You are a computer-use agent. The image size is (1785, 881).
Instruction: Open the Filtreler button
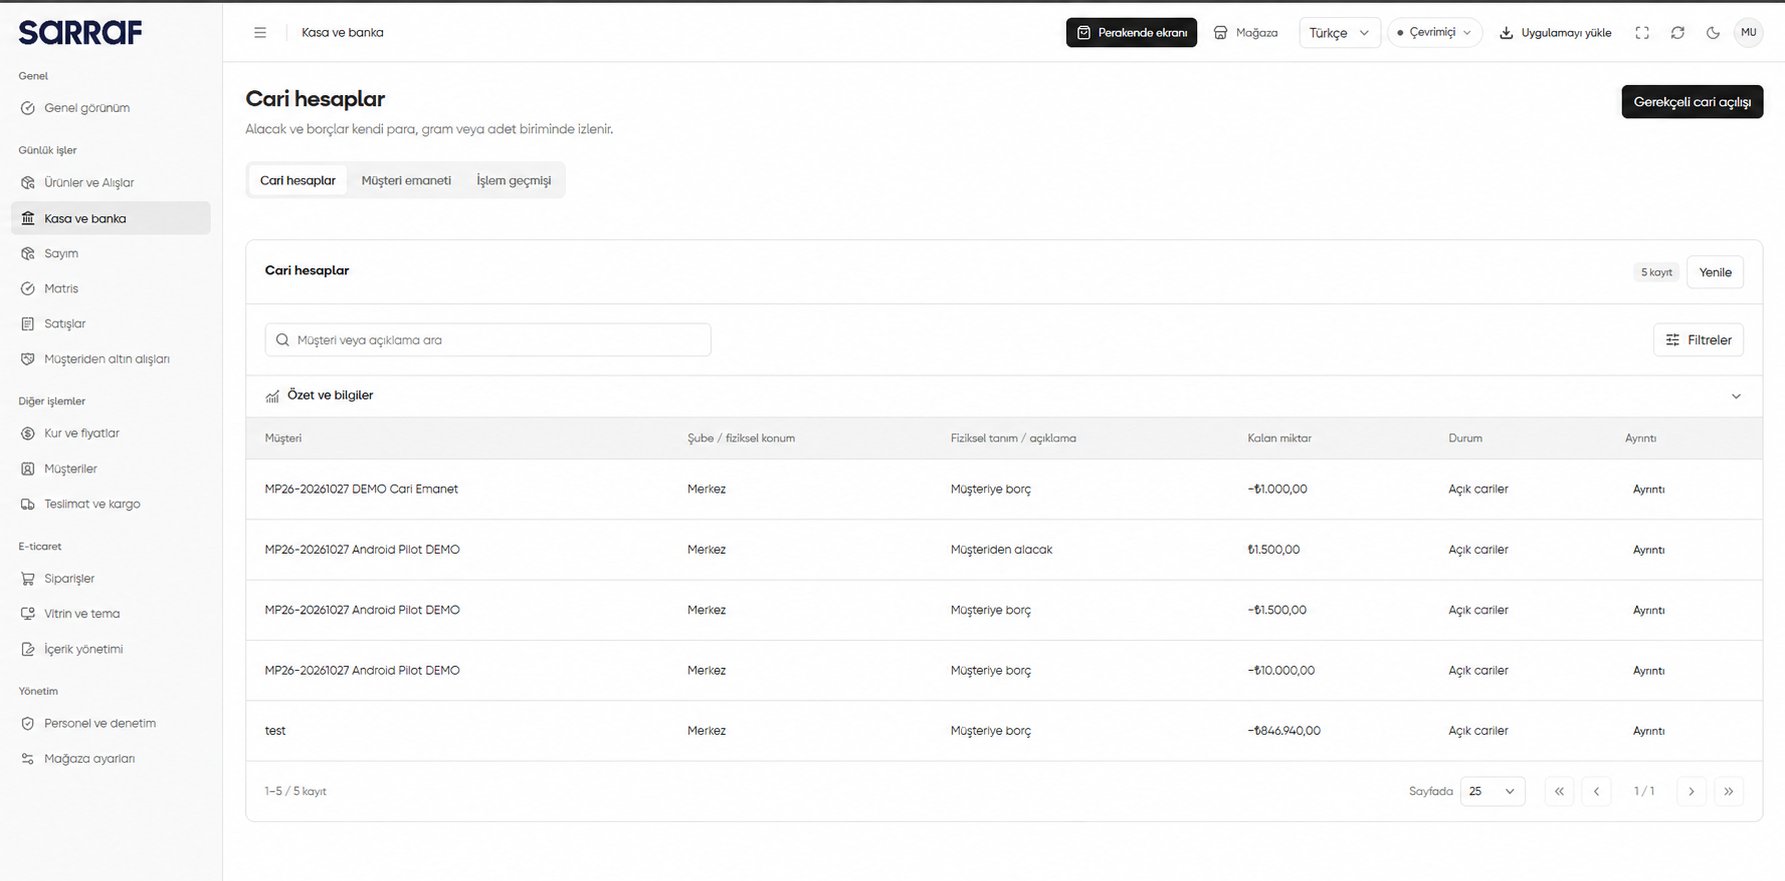[1698, 340]
